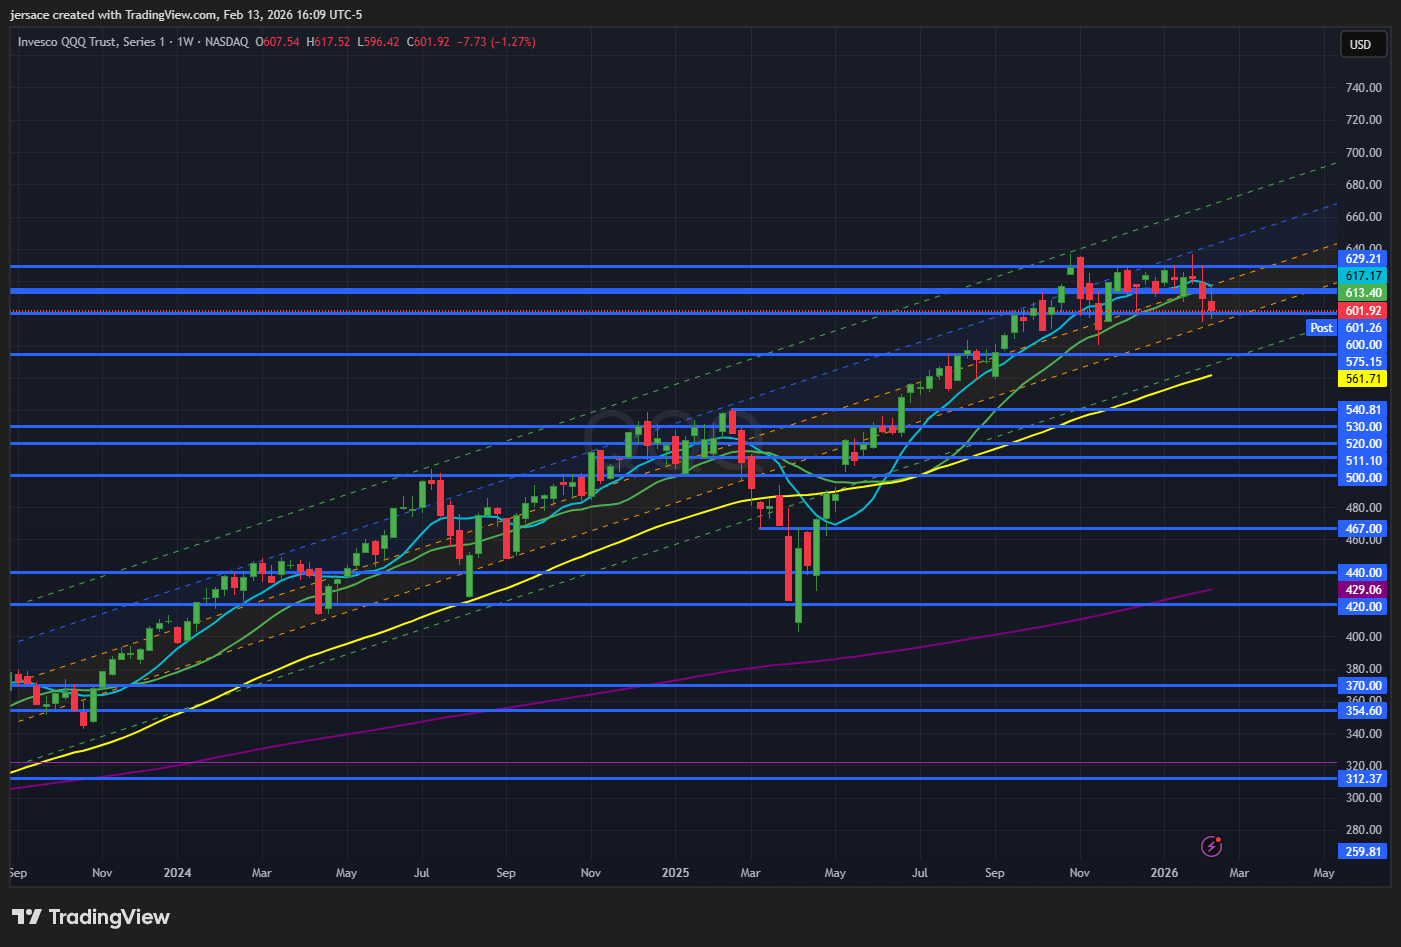Click the open value O607.54
The image size is (1401, 947).
click(x=277, y=42)
